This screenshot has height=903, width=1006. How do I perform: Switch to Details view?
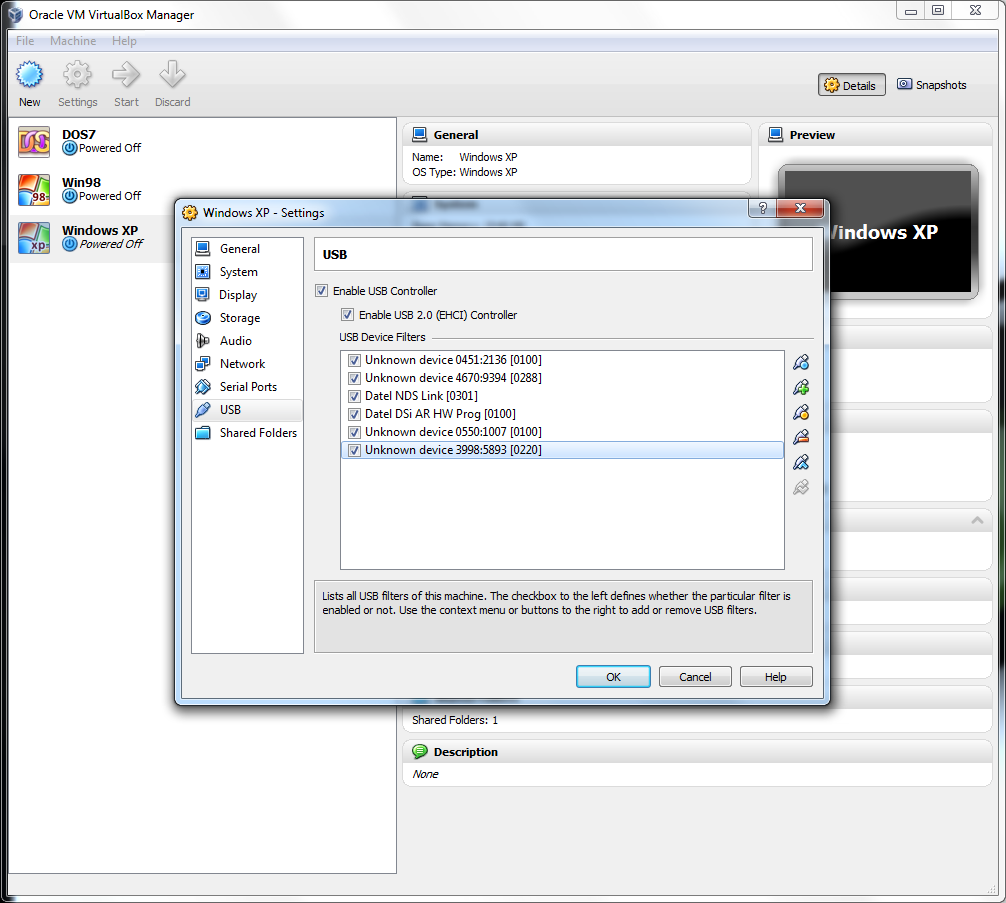[x=851, y=85]
